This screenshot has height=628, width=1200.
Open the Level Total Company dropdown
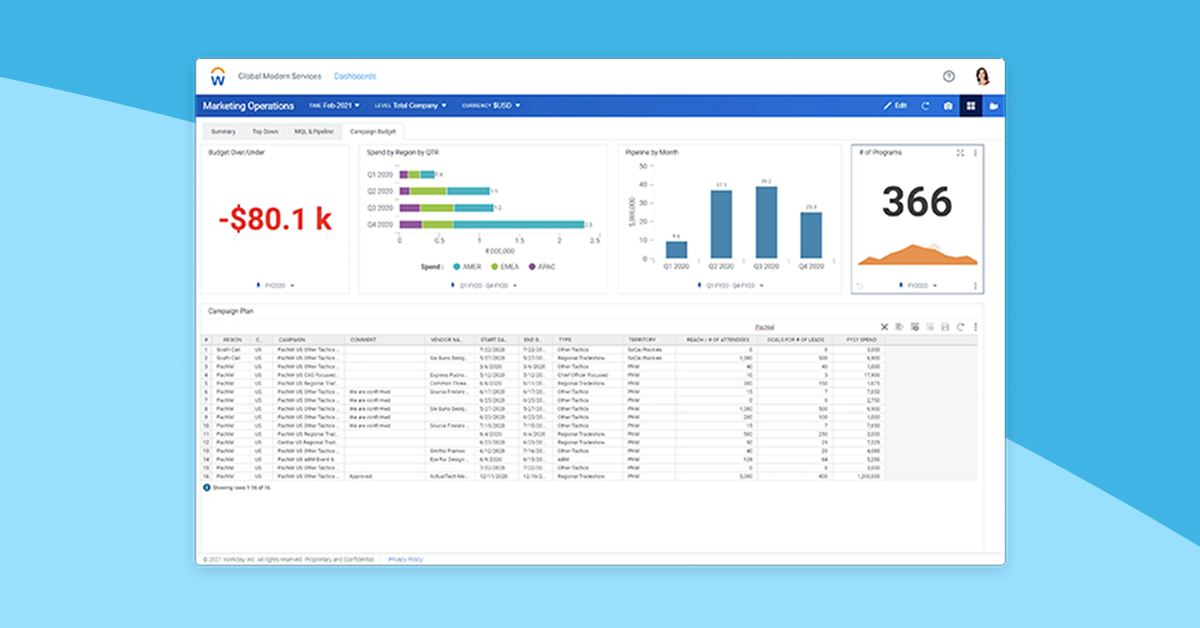(x=410, y=105)
